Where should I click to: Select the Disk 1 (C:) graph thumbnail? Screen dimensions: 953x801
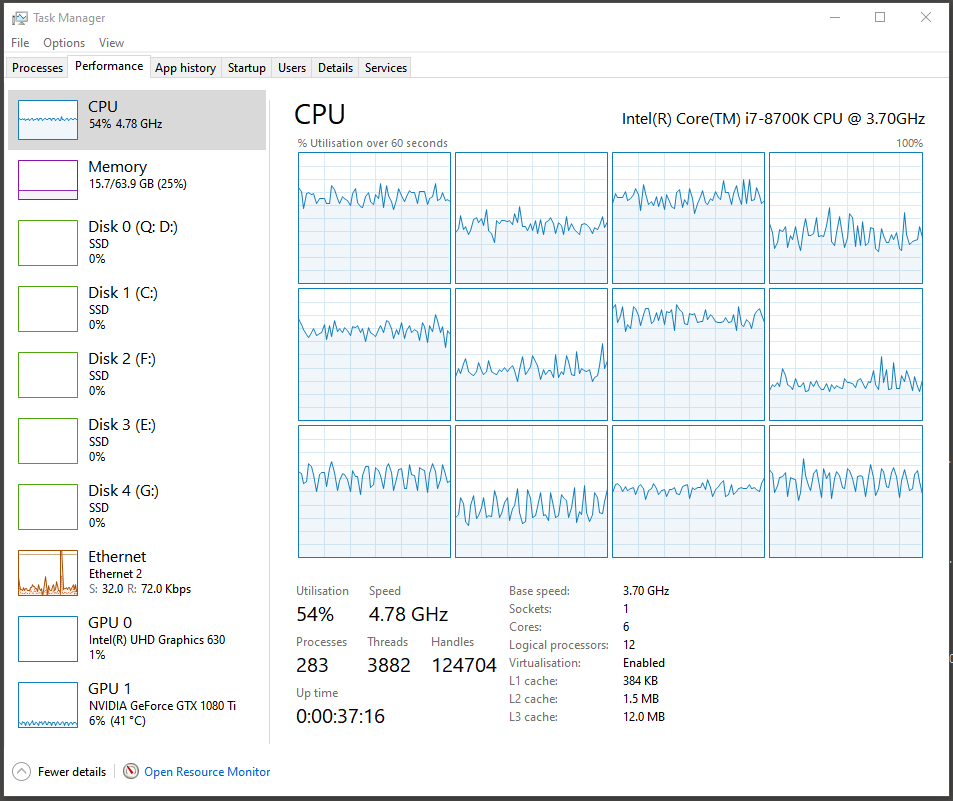[48, 309]
